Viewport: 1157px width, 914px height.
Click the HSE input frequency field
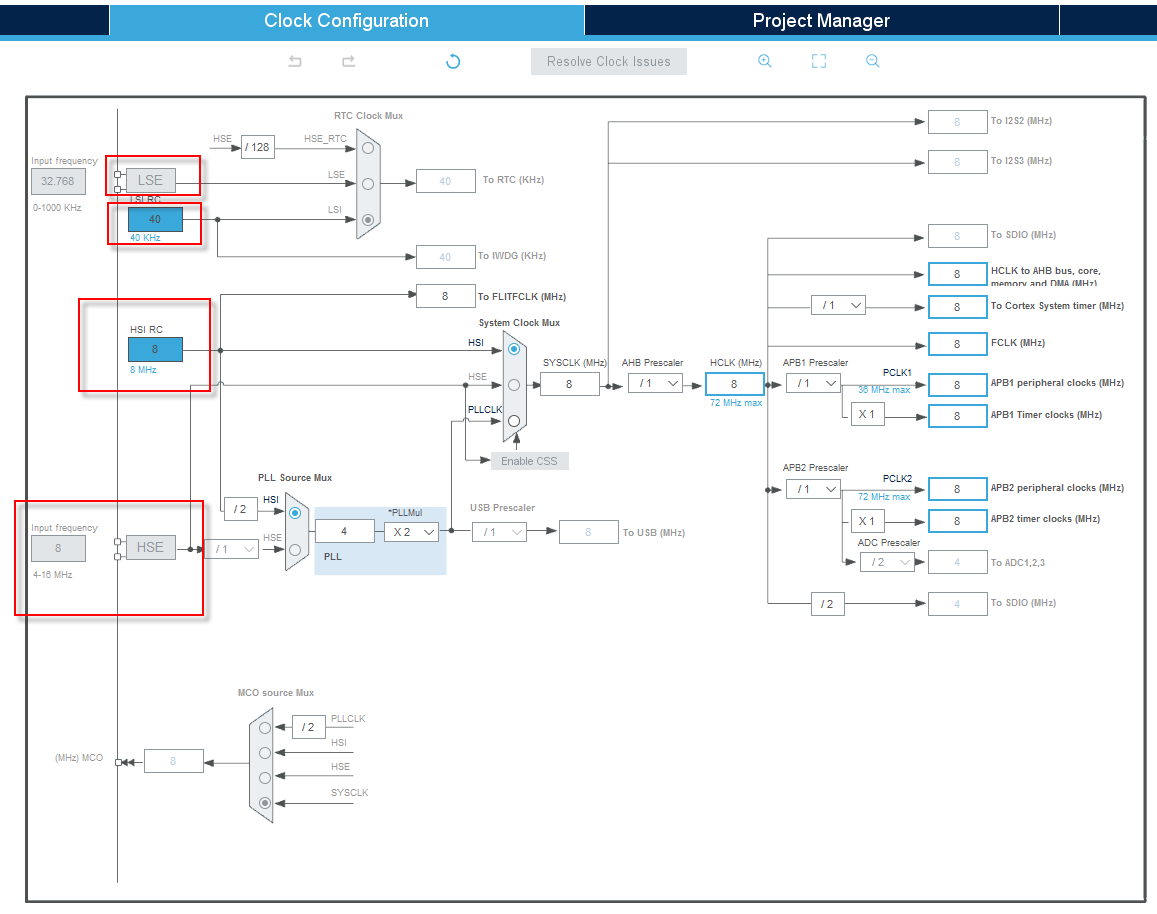[x=58, y=548]
